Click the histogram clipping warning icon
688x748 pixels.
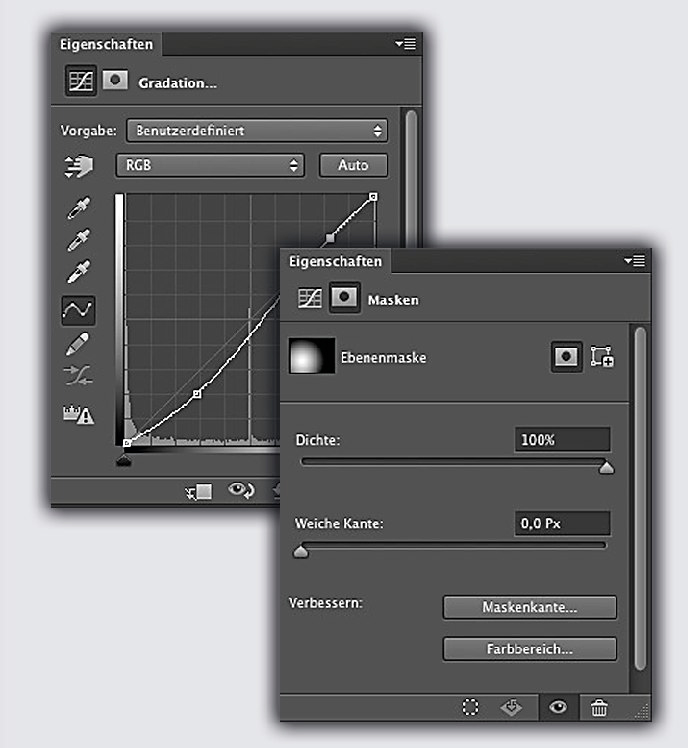click(79, 414)
